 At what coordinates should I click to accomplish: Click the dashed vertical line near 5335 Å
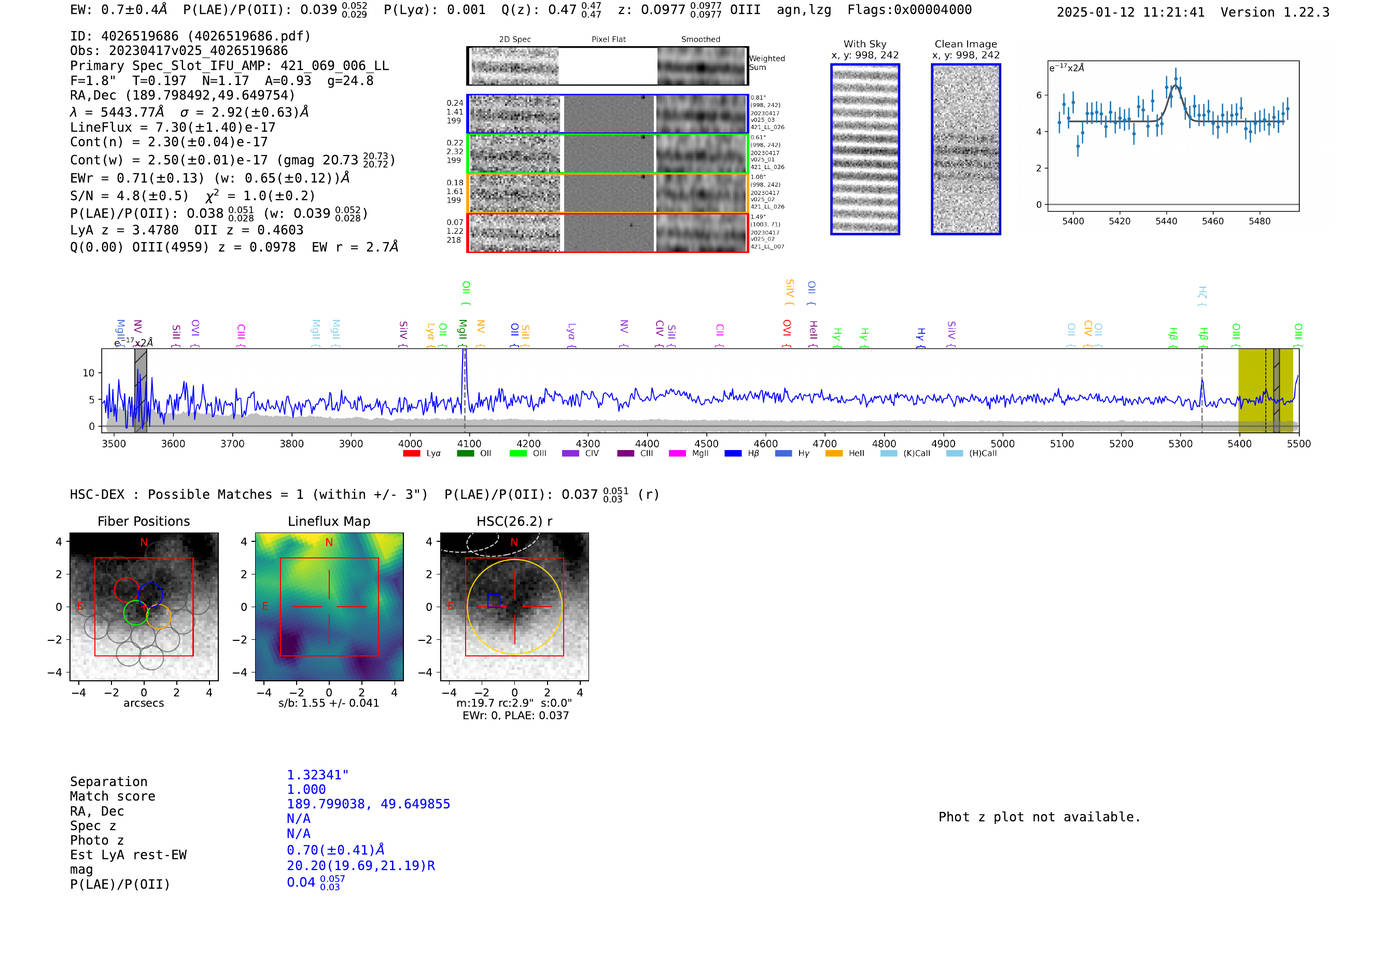(x=1202, y=390)
